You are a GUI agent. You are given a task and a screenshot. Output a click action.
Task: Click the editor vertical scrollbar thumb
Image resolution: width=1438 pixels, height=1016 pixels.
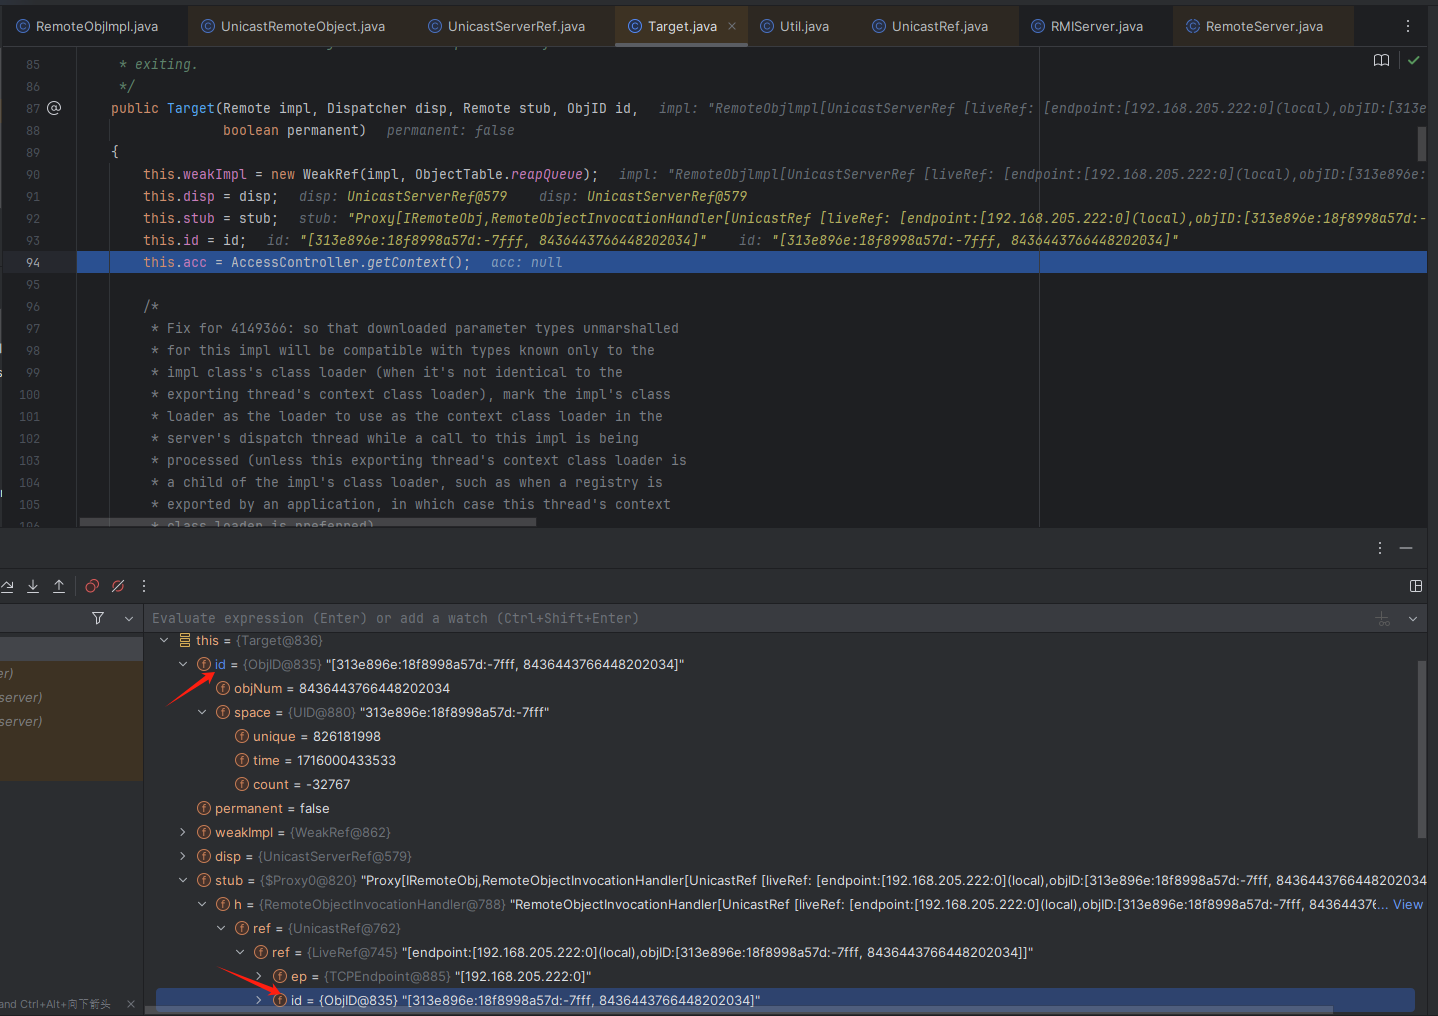click(x=1422, y=143)
